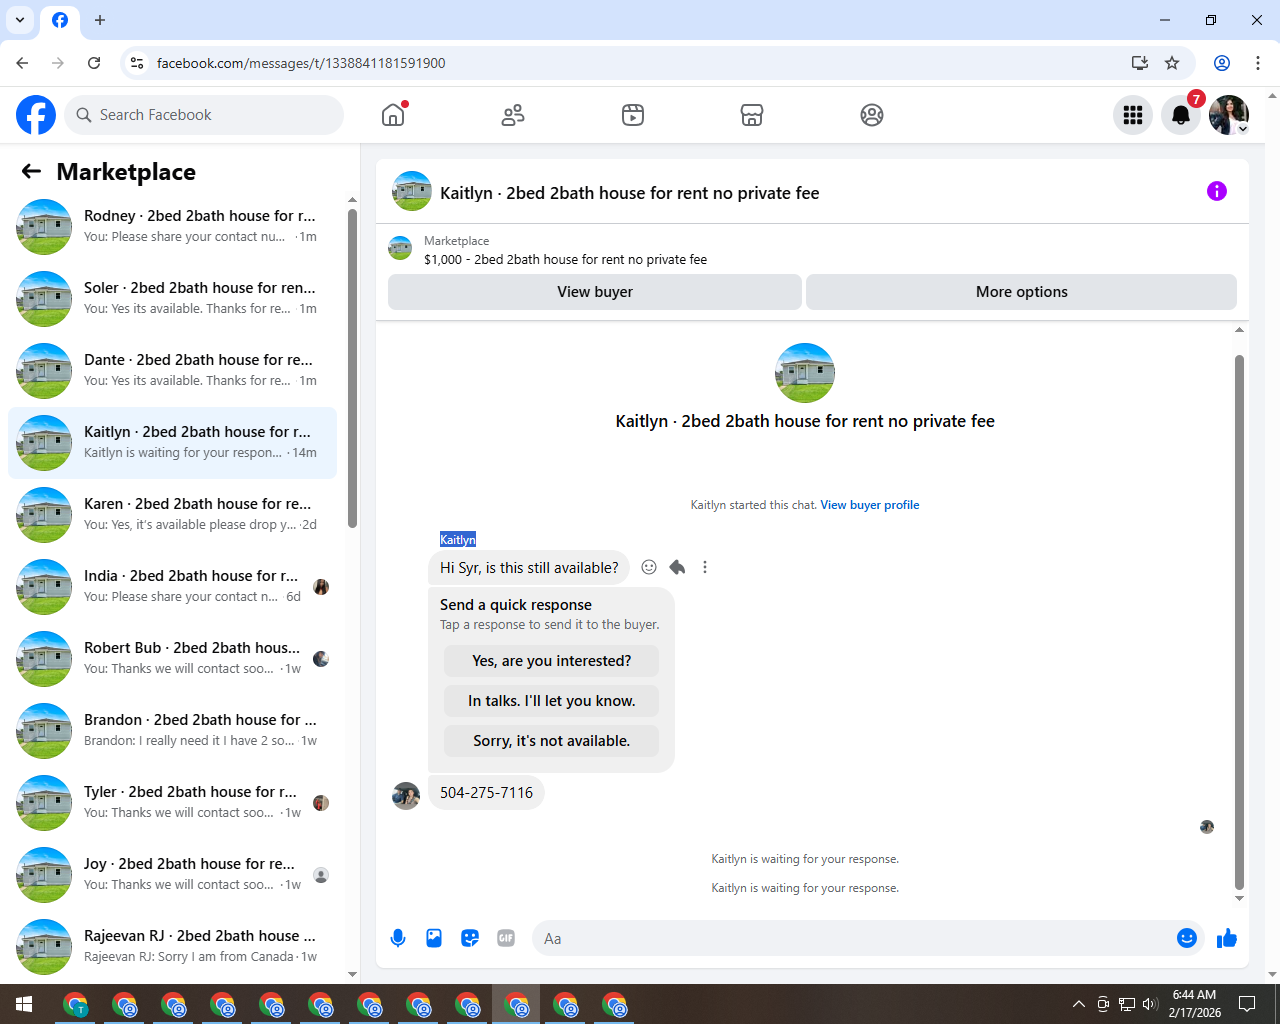
Task: Click the View buyer button
Action: 595,292
